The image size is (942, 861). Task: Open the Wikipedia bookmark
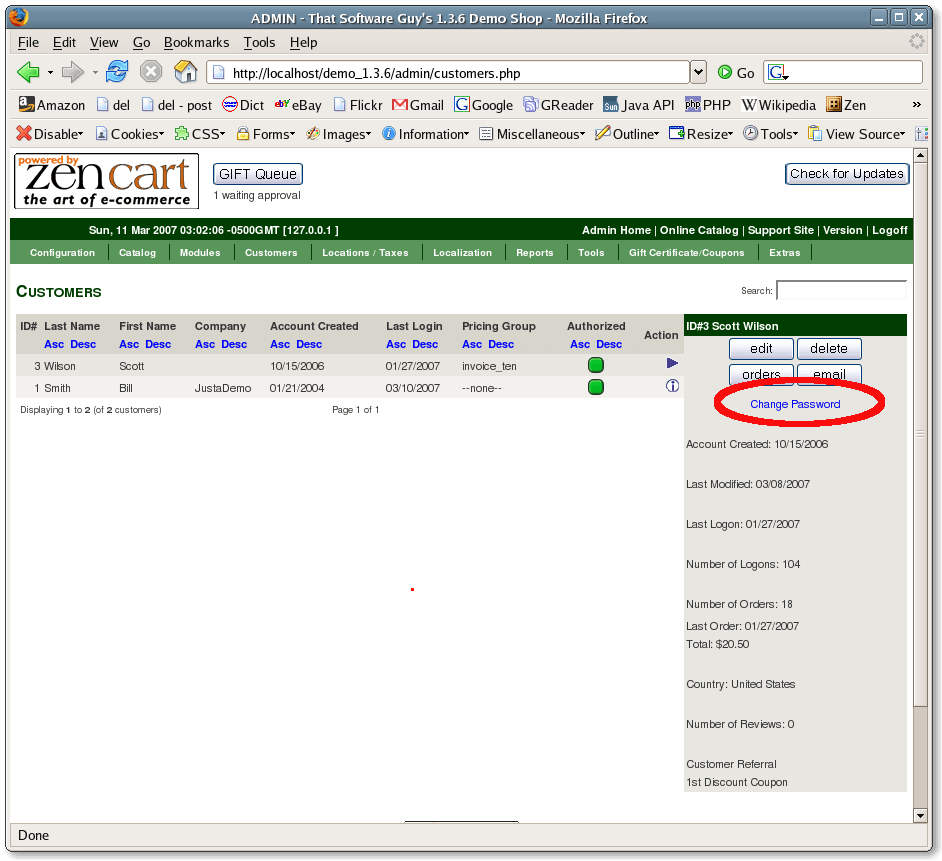[779, 105]
